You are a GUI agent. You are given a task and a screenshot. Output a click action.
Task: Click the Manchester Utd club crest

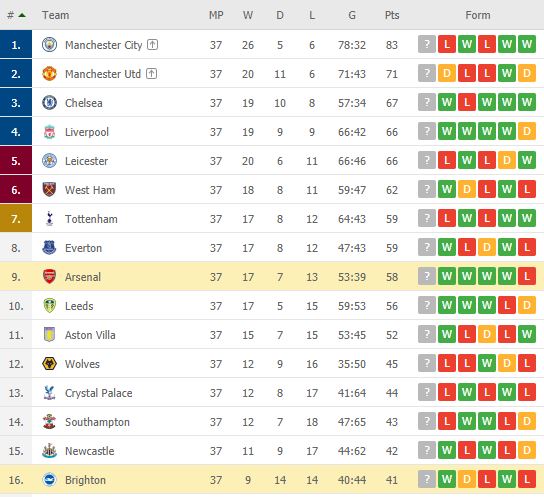pyautogui.click(x=49, y=74)
